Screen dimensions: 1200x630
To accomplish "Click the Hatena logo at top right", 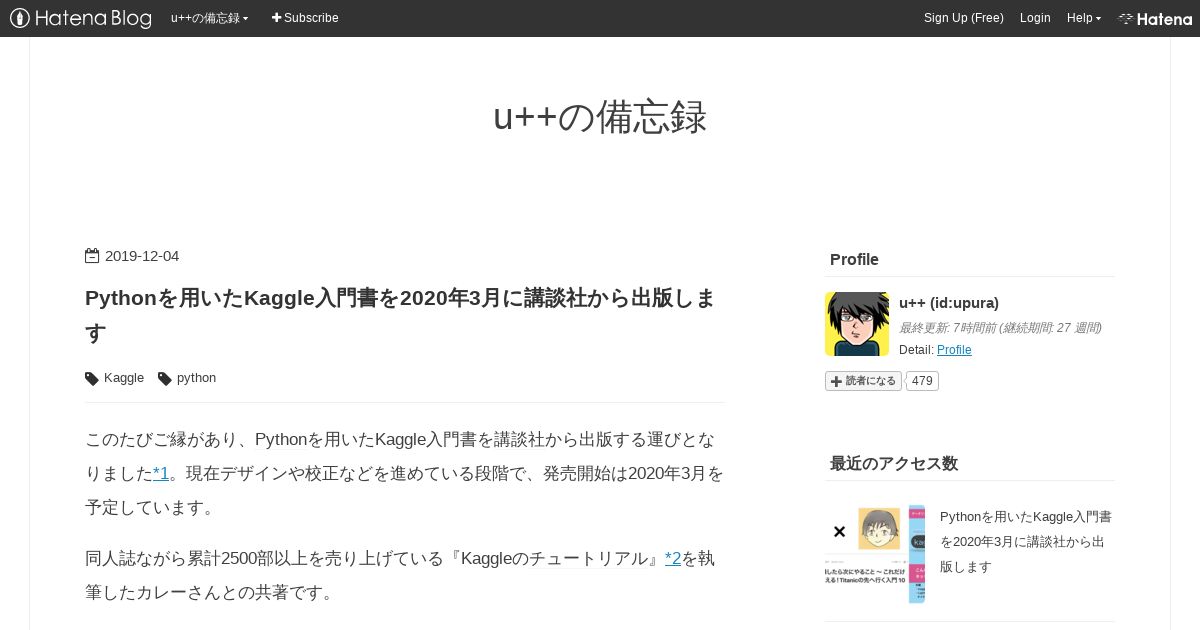I will pyautogui.click(x=1155, y=18).
